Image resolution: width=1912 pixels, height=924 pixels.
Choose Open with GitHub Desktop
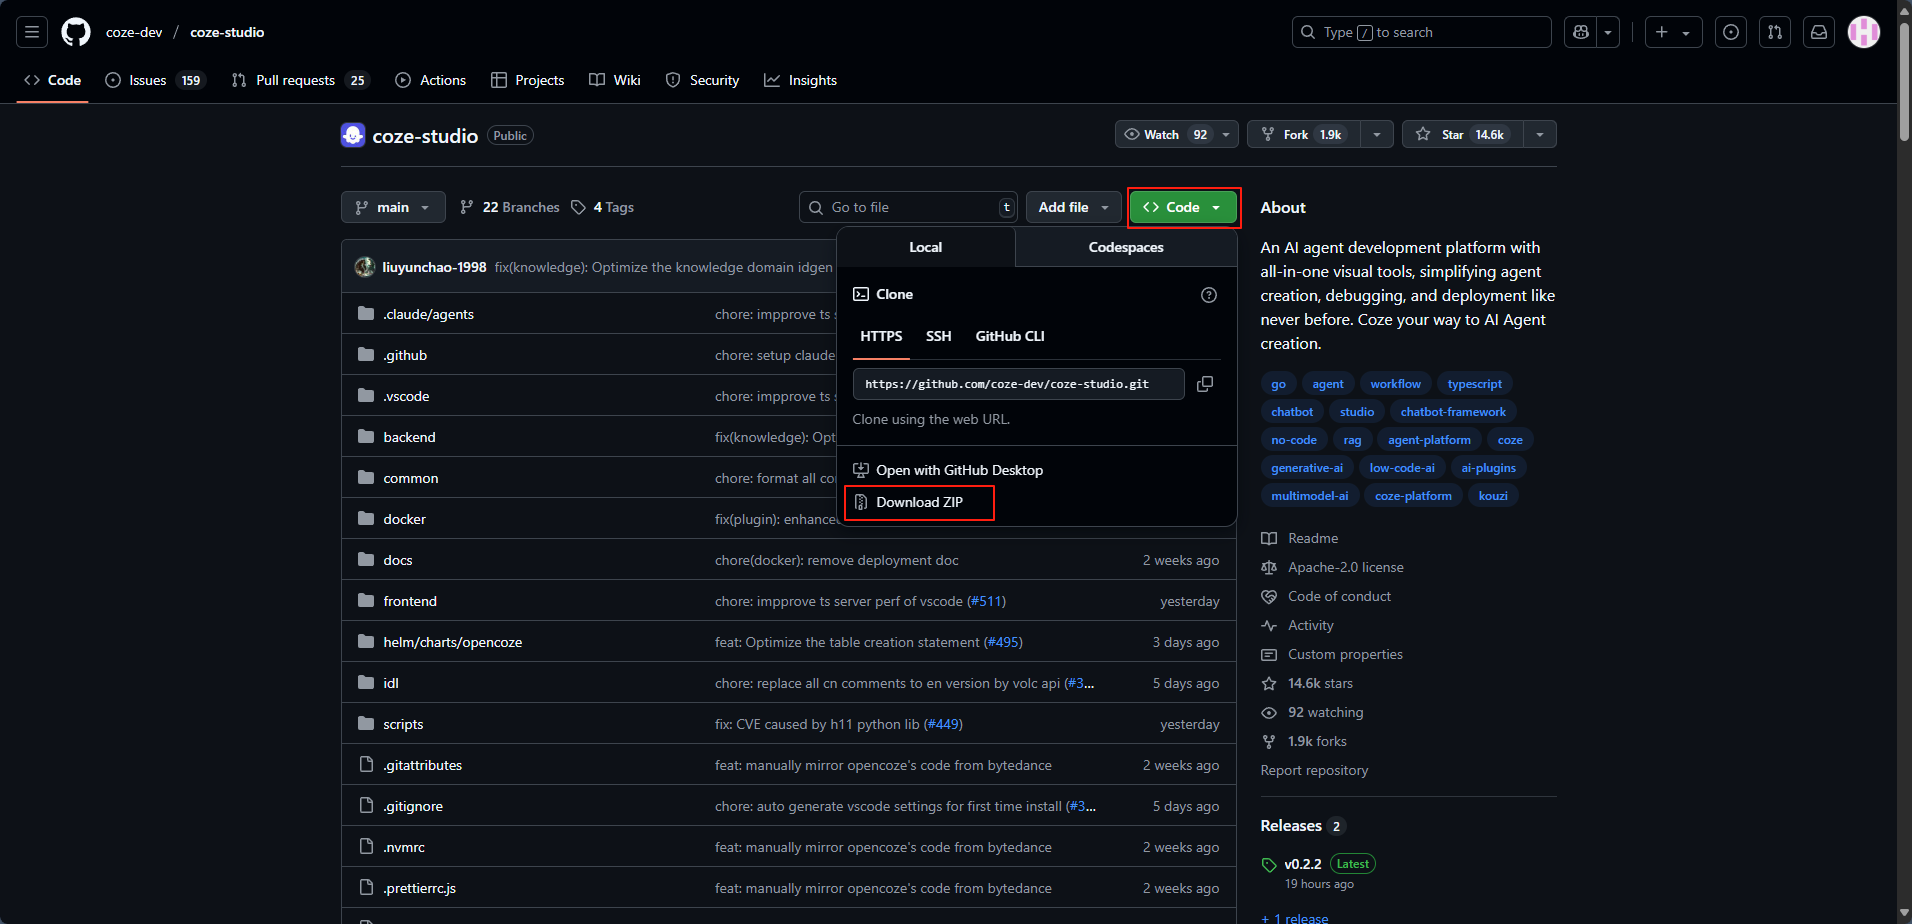(x=948, y=471)
